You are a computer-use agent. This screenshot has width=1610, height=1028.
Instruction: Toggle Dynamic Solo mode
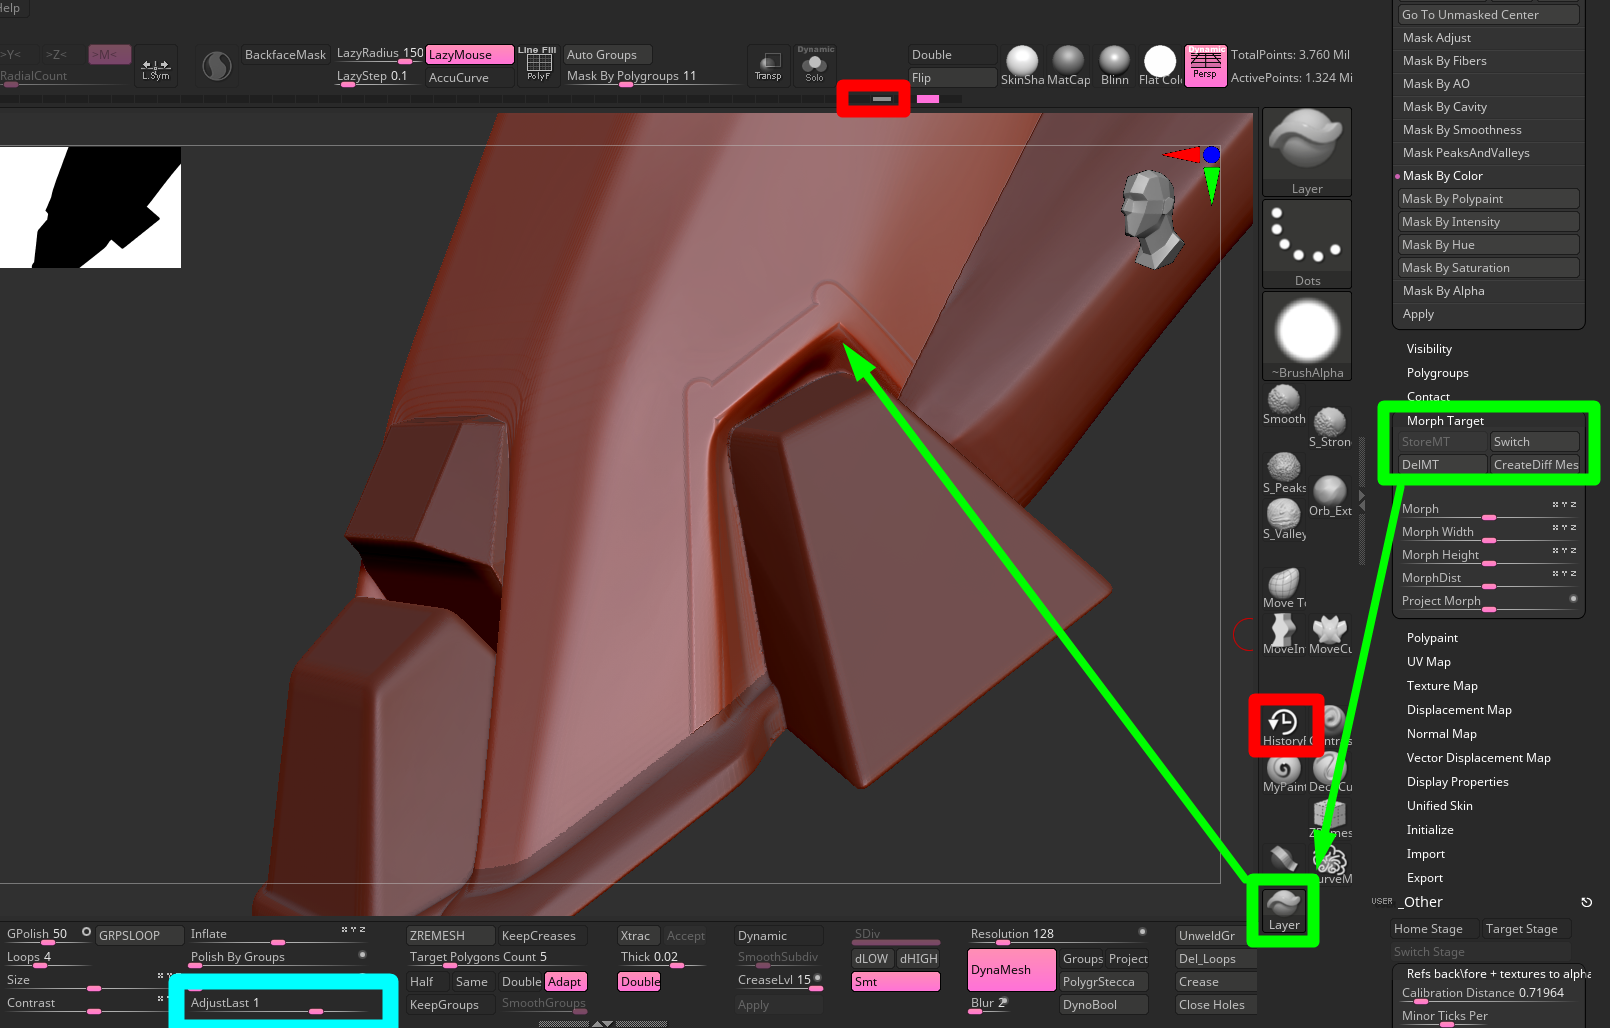point(815,66)
